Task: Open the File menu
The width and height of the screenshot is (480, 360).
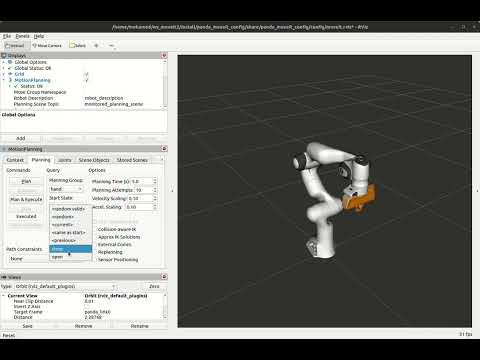Action: pos(7,36)
